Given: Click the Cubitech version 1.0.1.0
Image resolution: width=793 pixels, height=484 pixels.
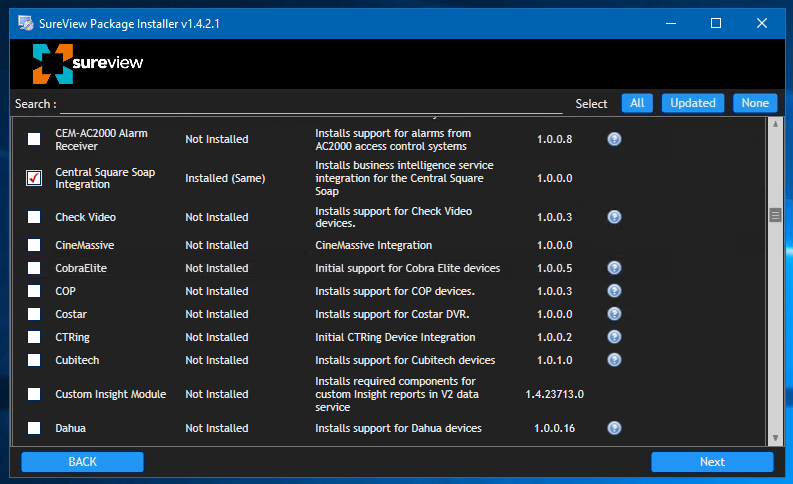Looking at the screenshot, I should click(554, 360).
